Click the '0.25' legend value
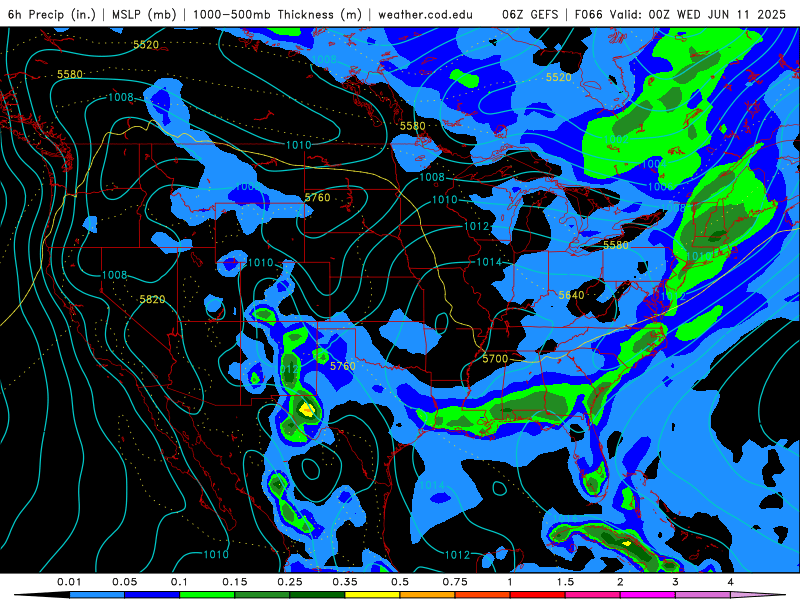 (290, 582)
